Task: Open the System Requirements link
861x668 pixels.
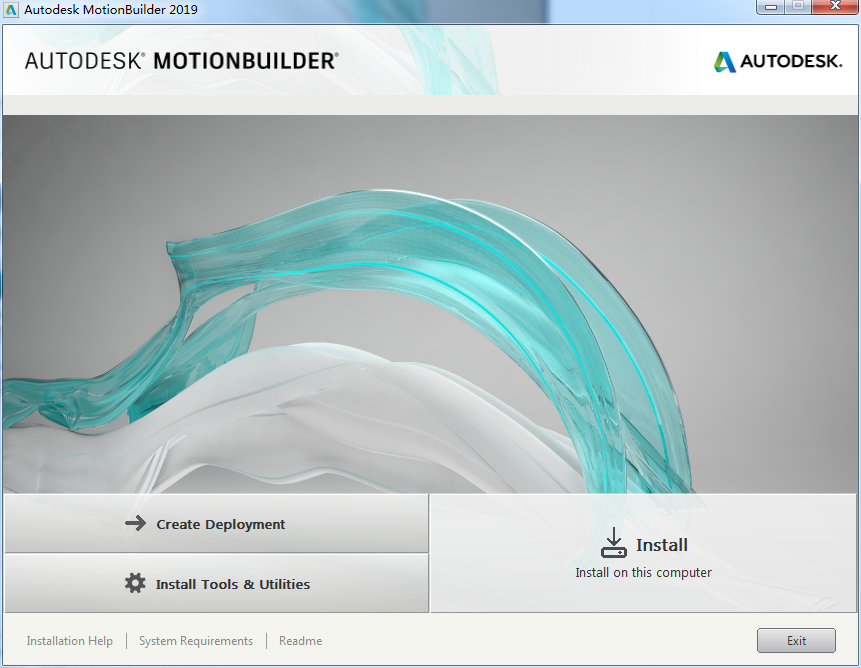Action: coord(196,641)
